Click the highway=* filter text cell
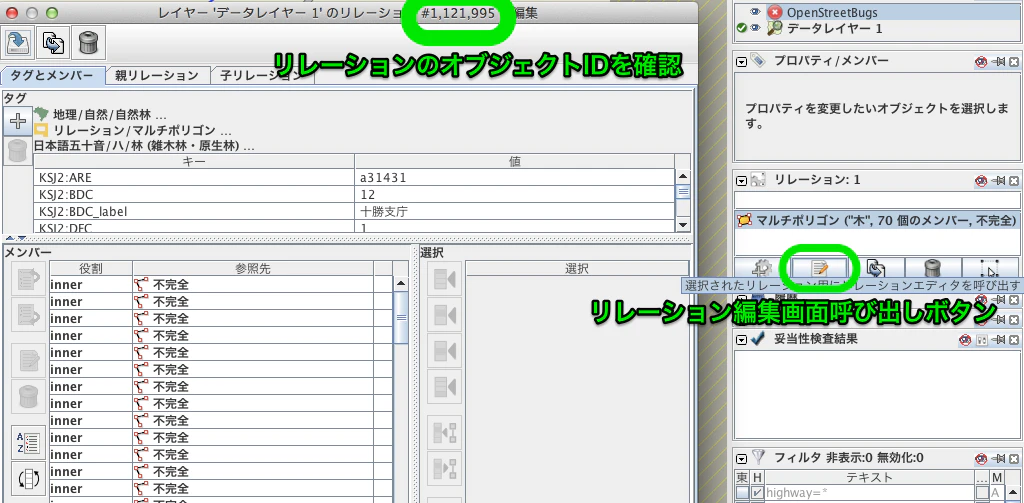 pyautogui.click(x=869, y=492)
